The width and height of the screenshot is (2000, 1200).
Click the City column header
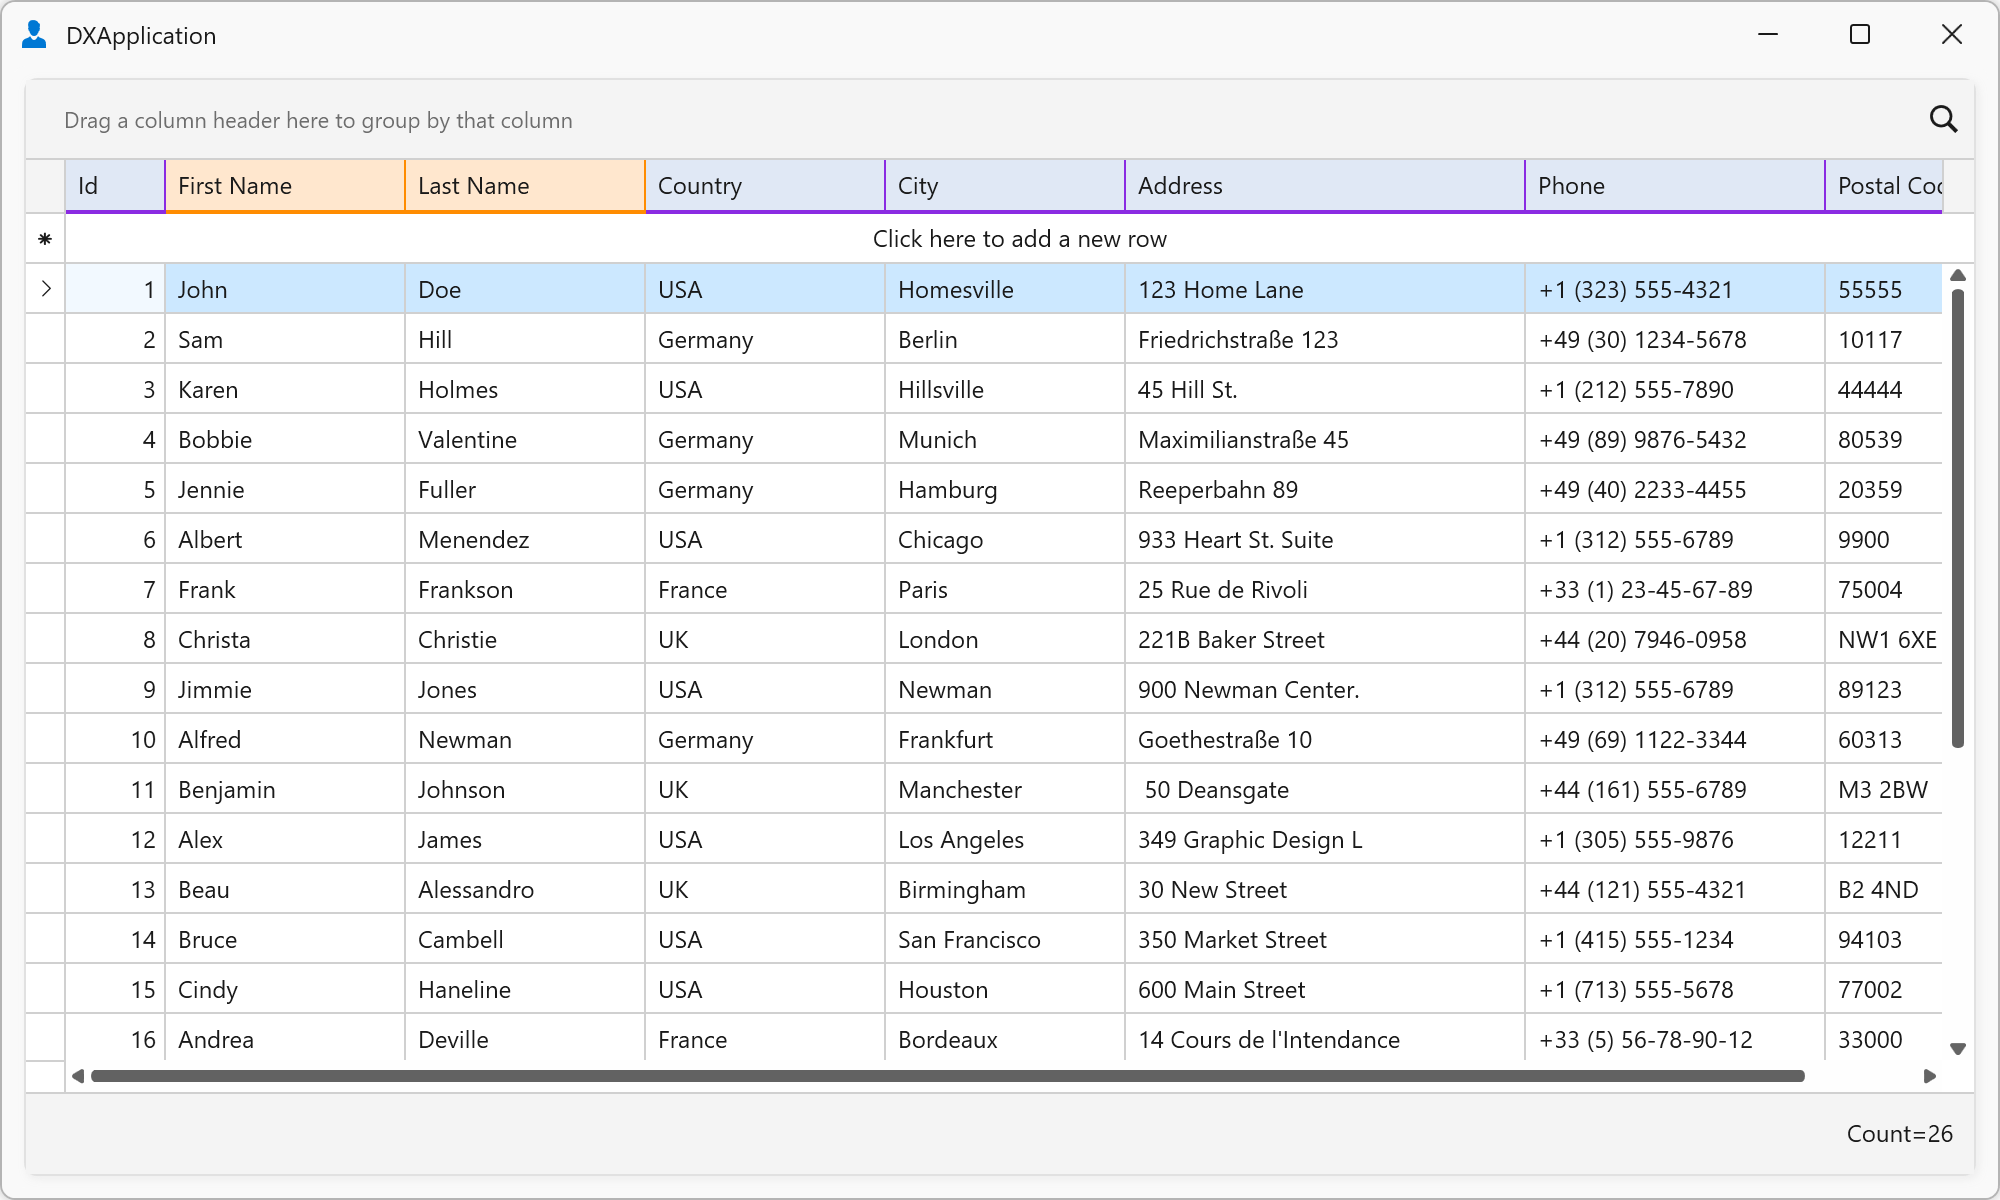(1005, 186)
